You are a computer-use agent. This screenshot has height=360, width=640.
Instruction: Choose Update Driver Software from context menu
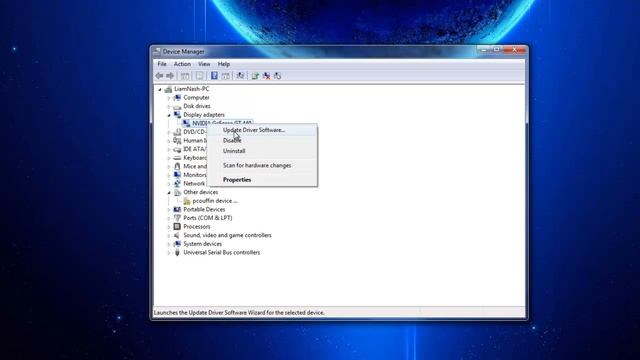pyautogui.click(x=262, y=130)
